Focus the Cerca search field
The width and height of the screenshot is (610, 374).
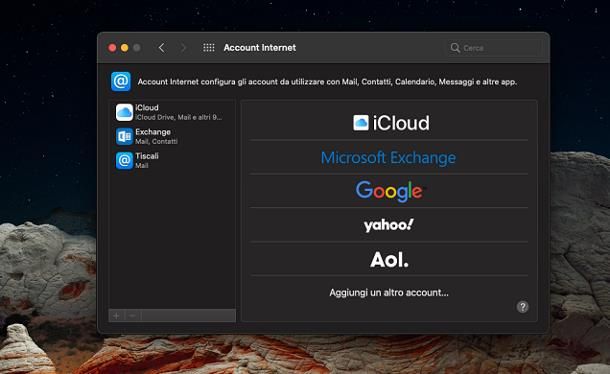pyautogui.click(x=494, y=48)
